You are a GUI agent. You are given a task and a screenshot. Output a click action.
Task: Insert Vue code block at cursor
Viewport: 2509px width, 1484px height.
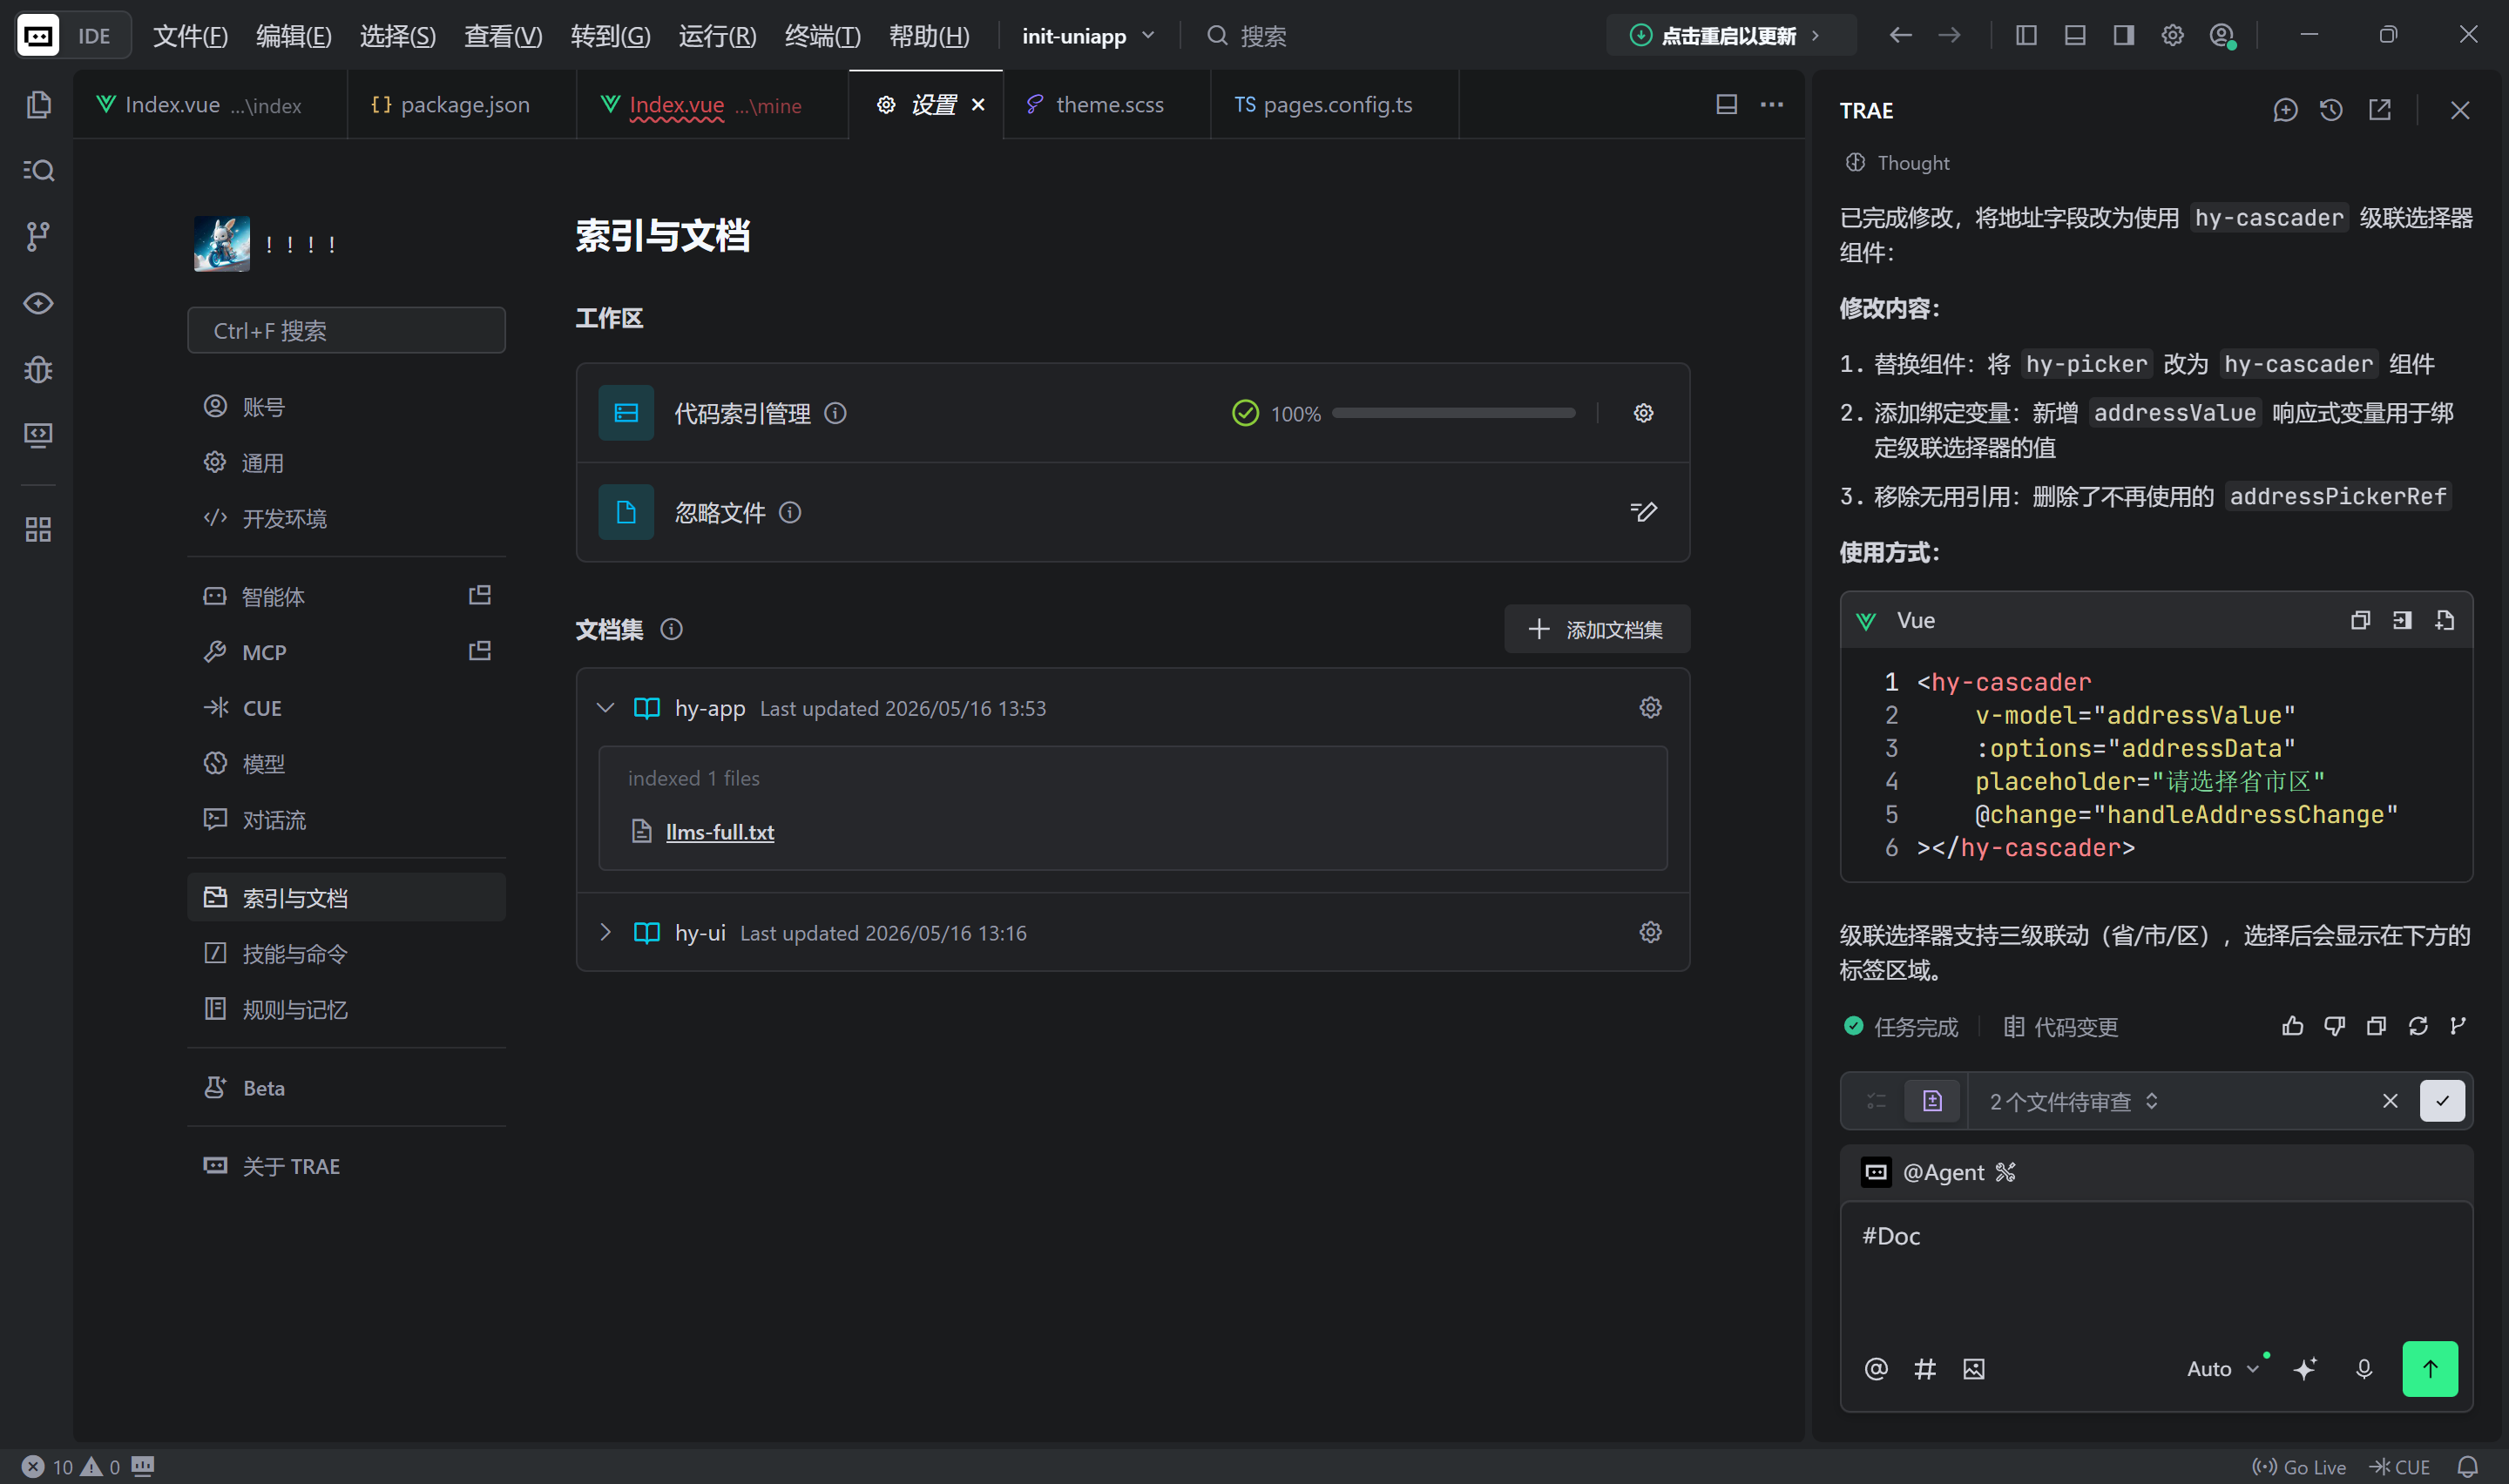[2402, 620]
